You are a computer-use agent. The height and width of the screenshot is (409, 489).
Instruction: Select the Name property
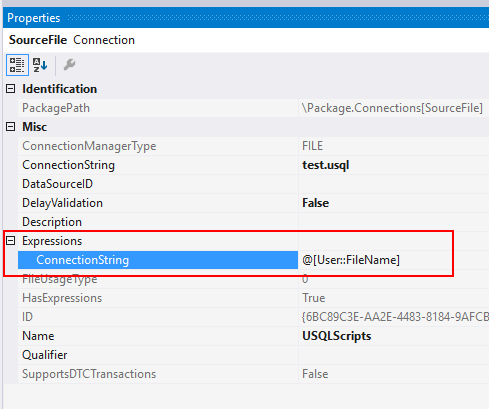[38, 336]
